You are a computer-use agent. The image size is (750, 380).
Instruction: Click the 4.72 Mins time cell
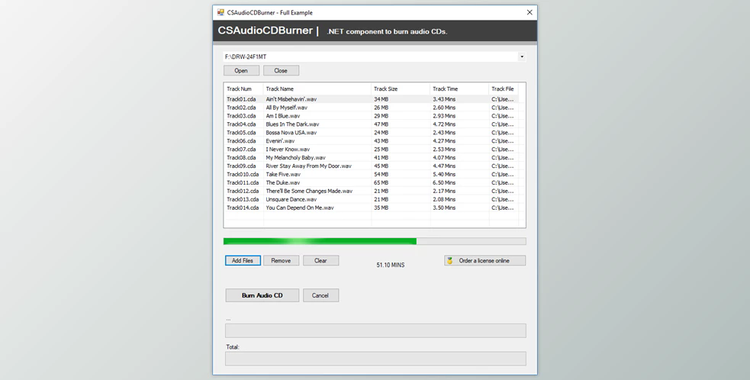click(x=444, y=124)
